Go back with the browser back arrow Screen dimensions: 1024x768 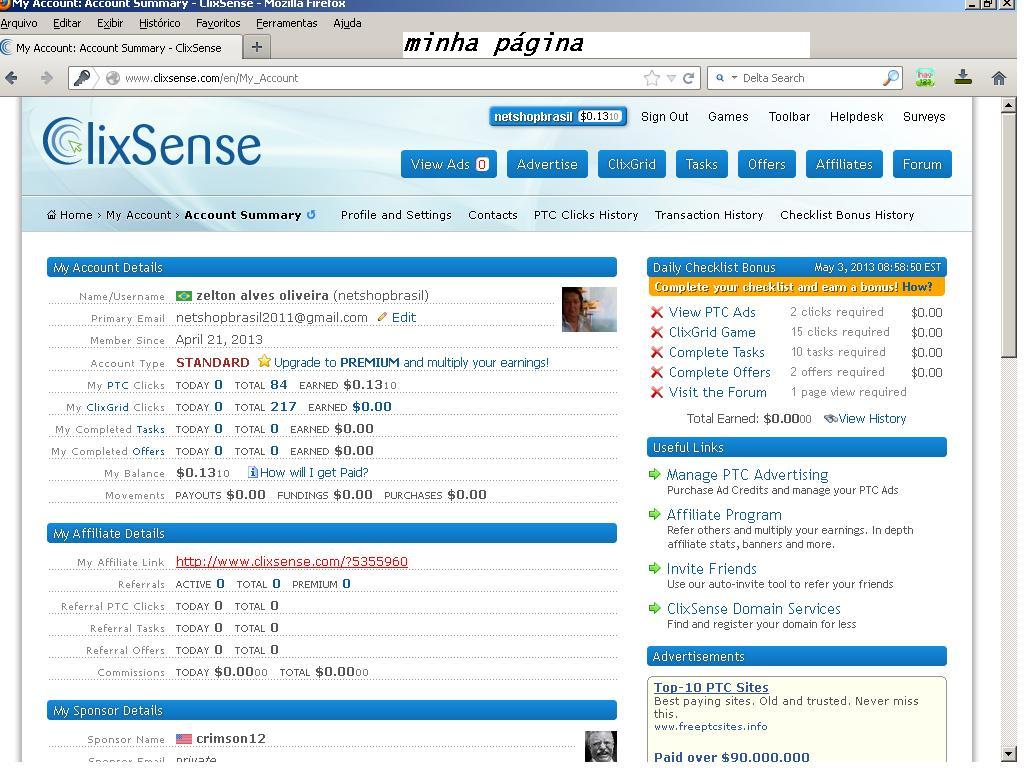tap(11, 78)
